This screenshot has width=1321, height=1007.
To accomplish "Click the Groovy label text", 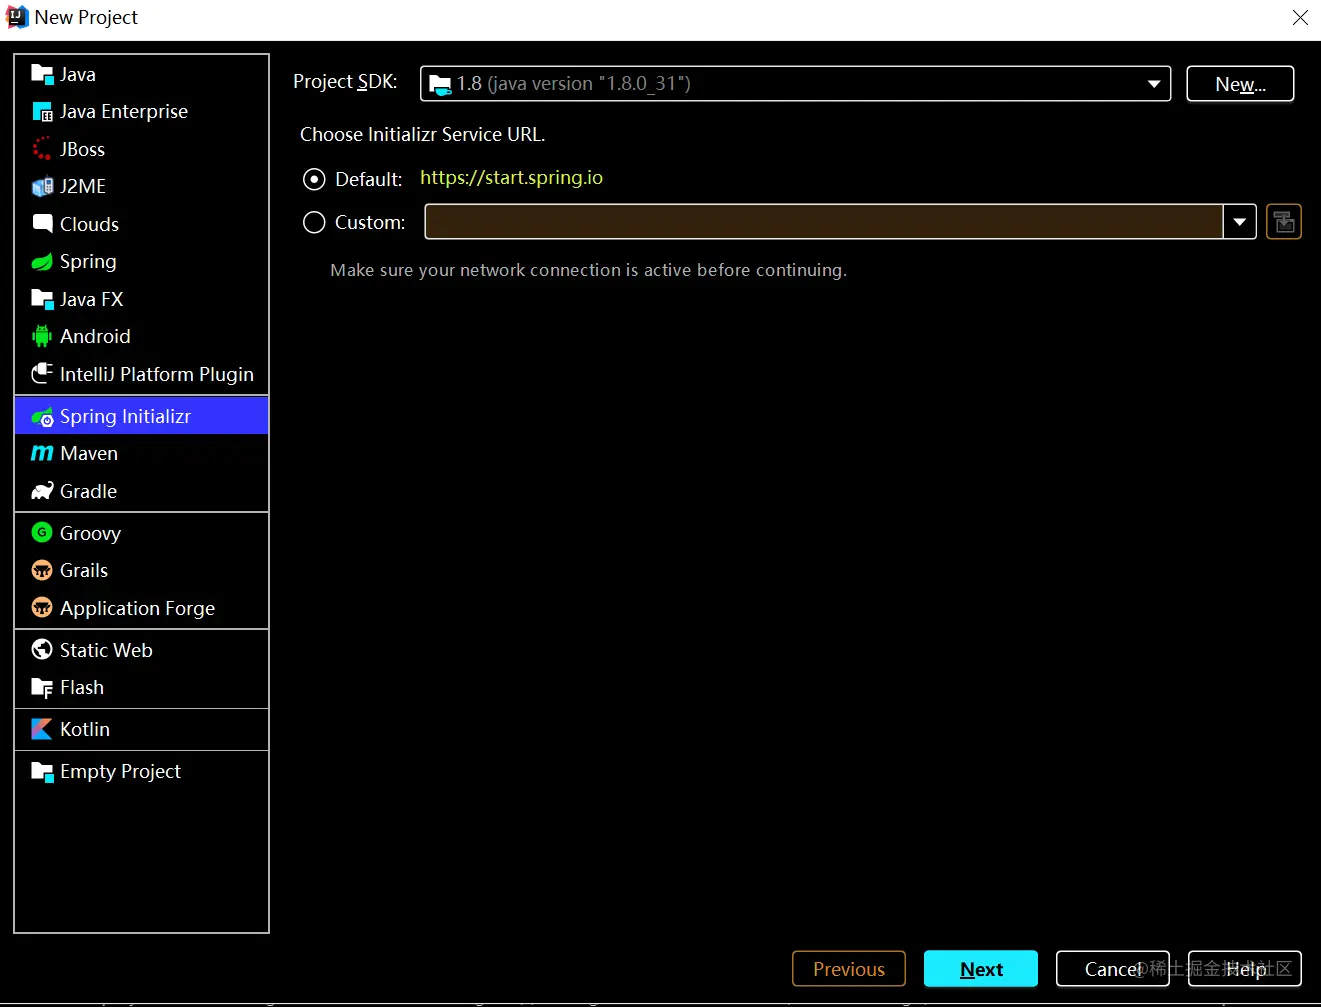I will pos(90,533).
